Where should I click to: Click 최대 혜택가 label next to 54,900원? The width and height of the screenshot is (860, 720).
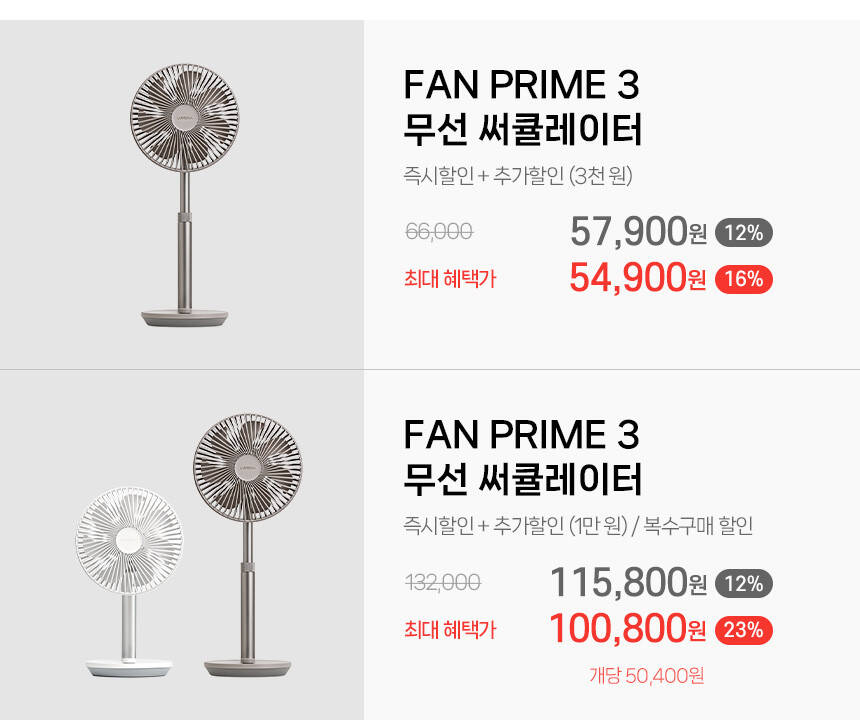coord(449,280)
